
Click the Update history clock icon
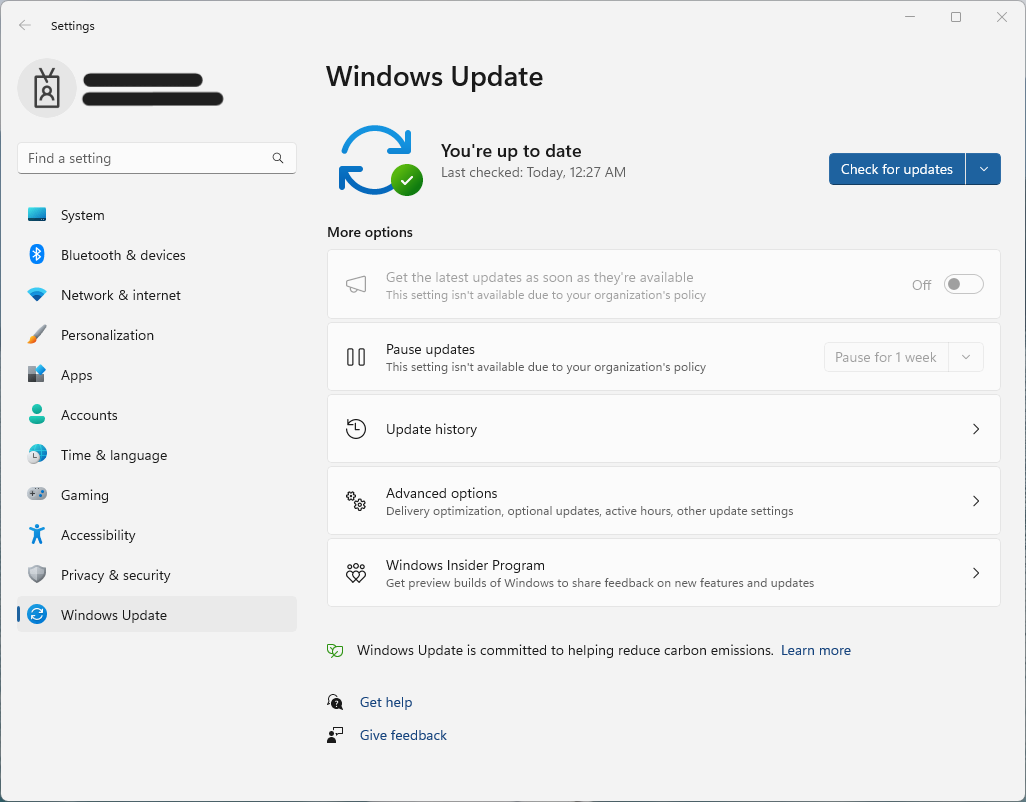[x=356, y=428]
